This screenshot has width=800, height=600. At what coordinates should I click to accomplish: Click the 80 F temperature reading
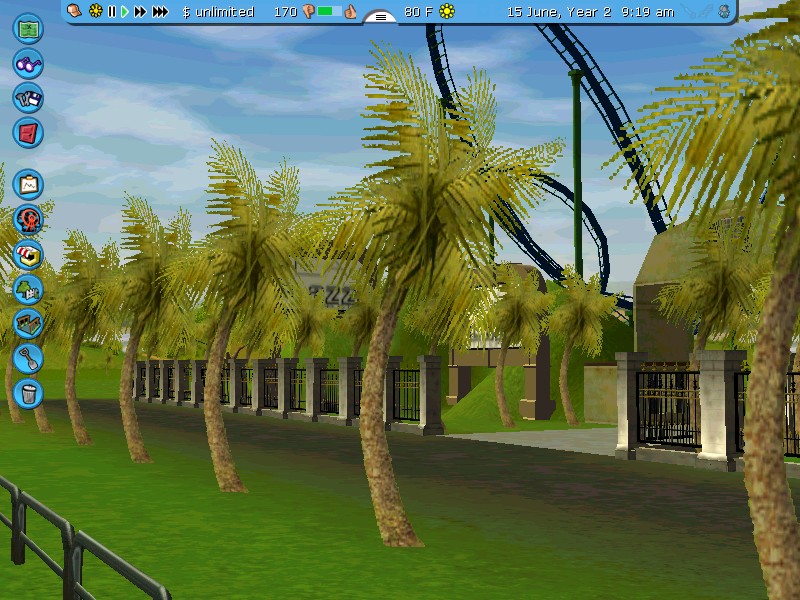pyautogui.click(x=418, y=12)
